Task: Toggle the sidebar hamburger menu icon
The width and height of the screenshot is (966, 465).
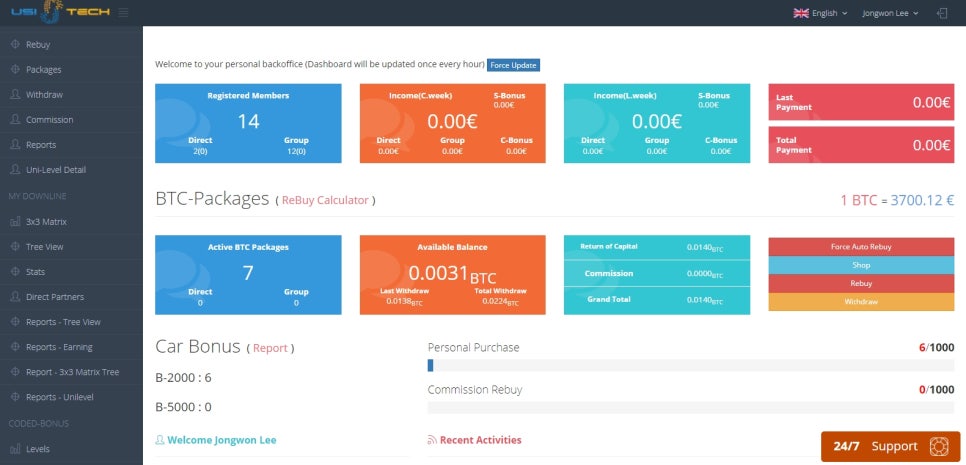Action: point(123,12)
